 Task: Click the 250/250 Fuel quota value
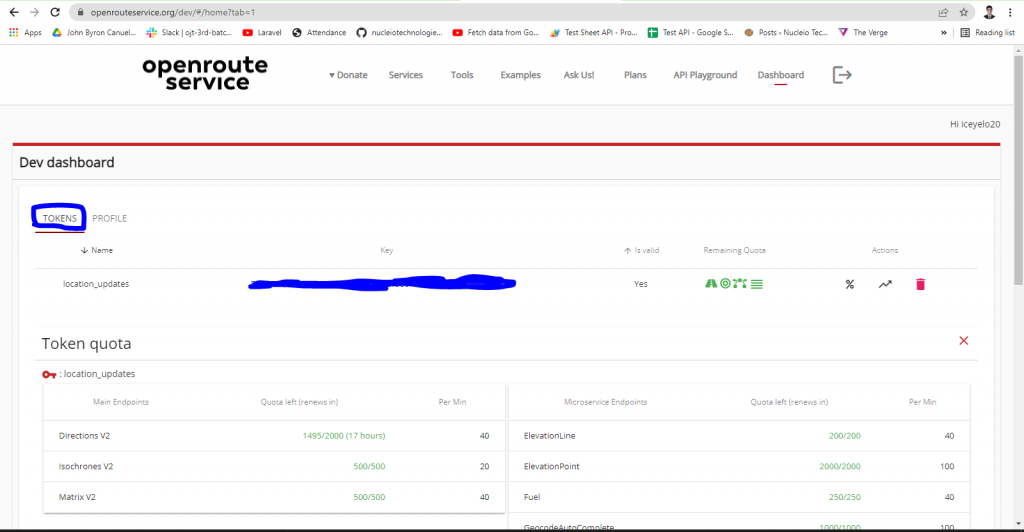(844, 497)
